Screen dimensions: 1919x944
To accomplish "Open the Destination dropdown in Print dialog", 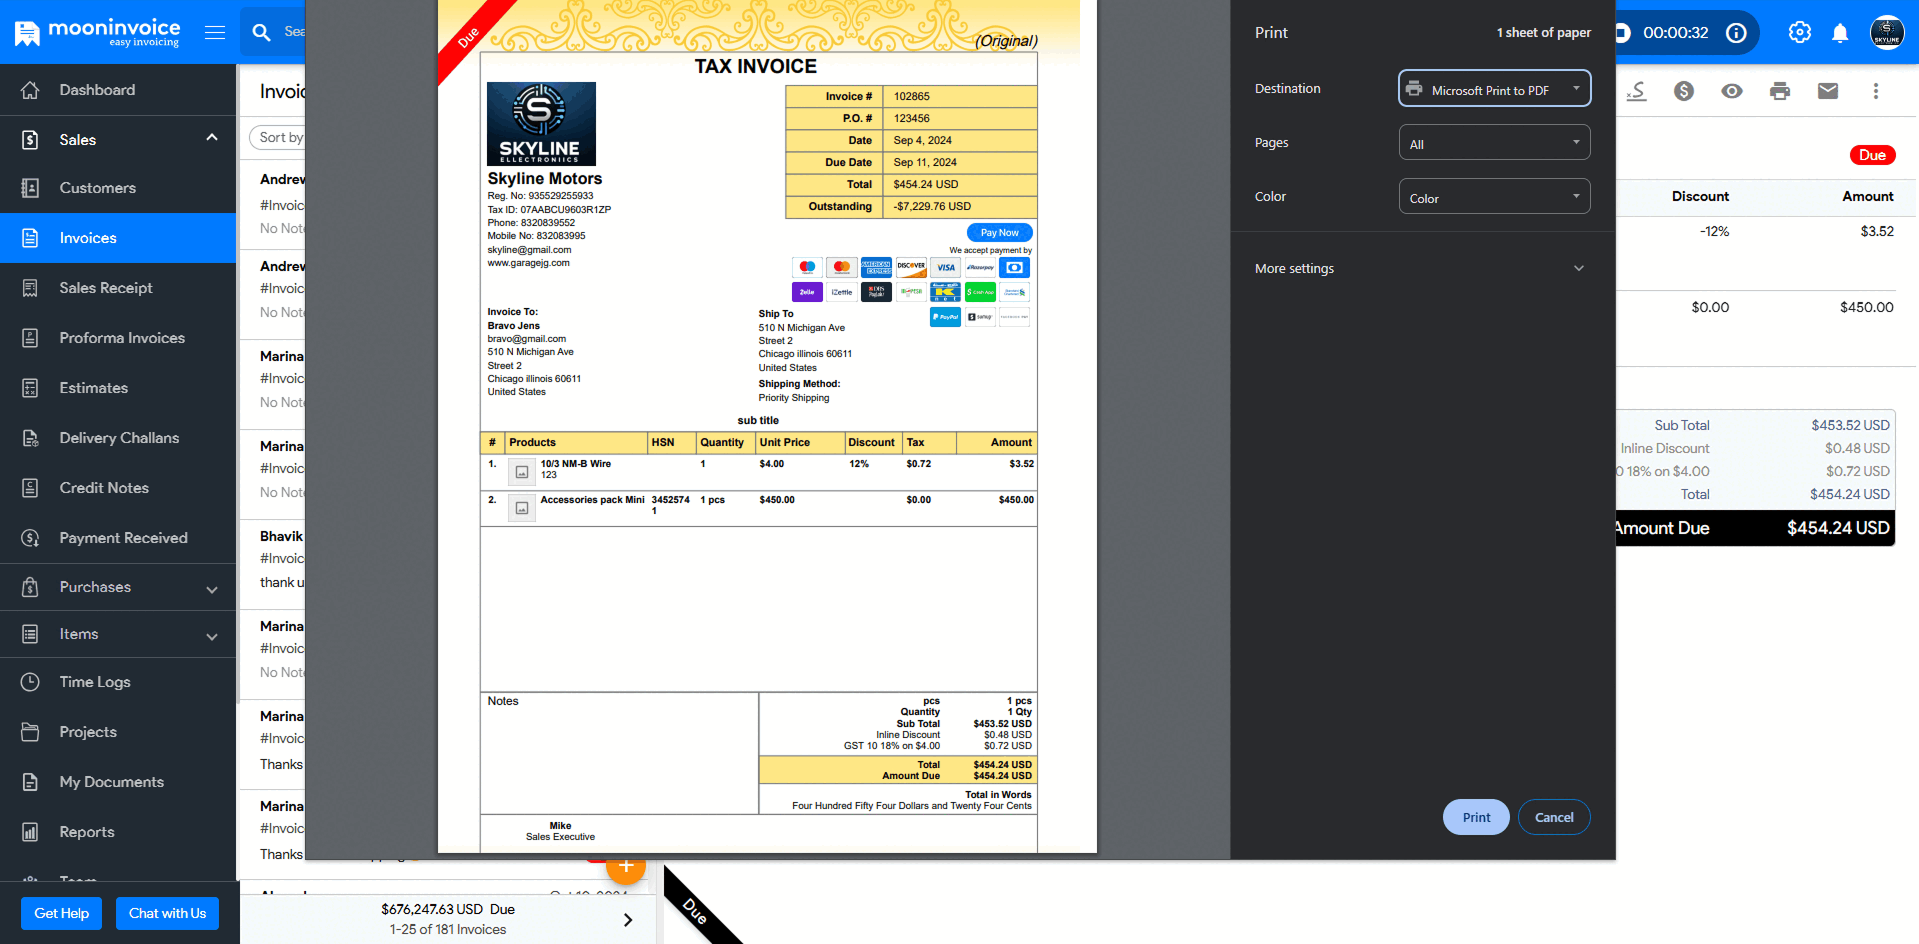I will 1494,89.
